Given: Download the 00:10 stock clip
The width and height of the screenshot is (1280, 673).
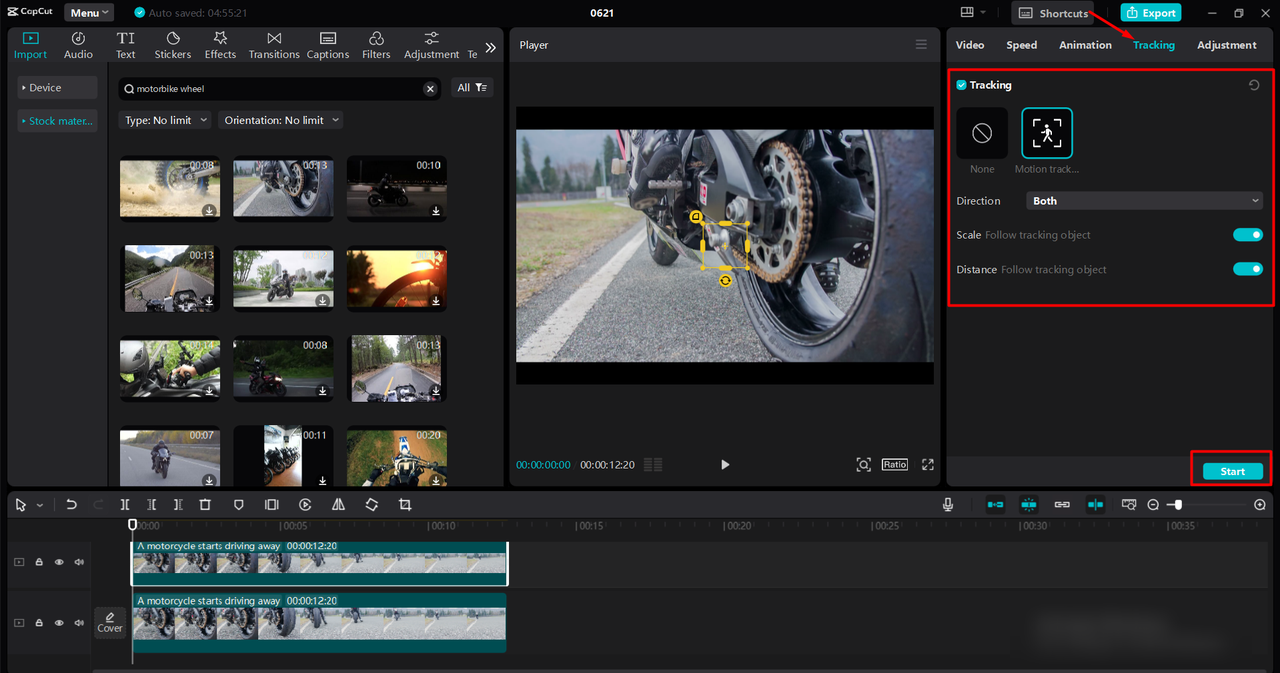Looking at the screenshot, I should pos(436,211).
